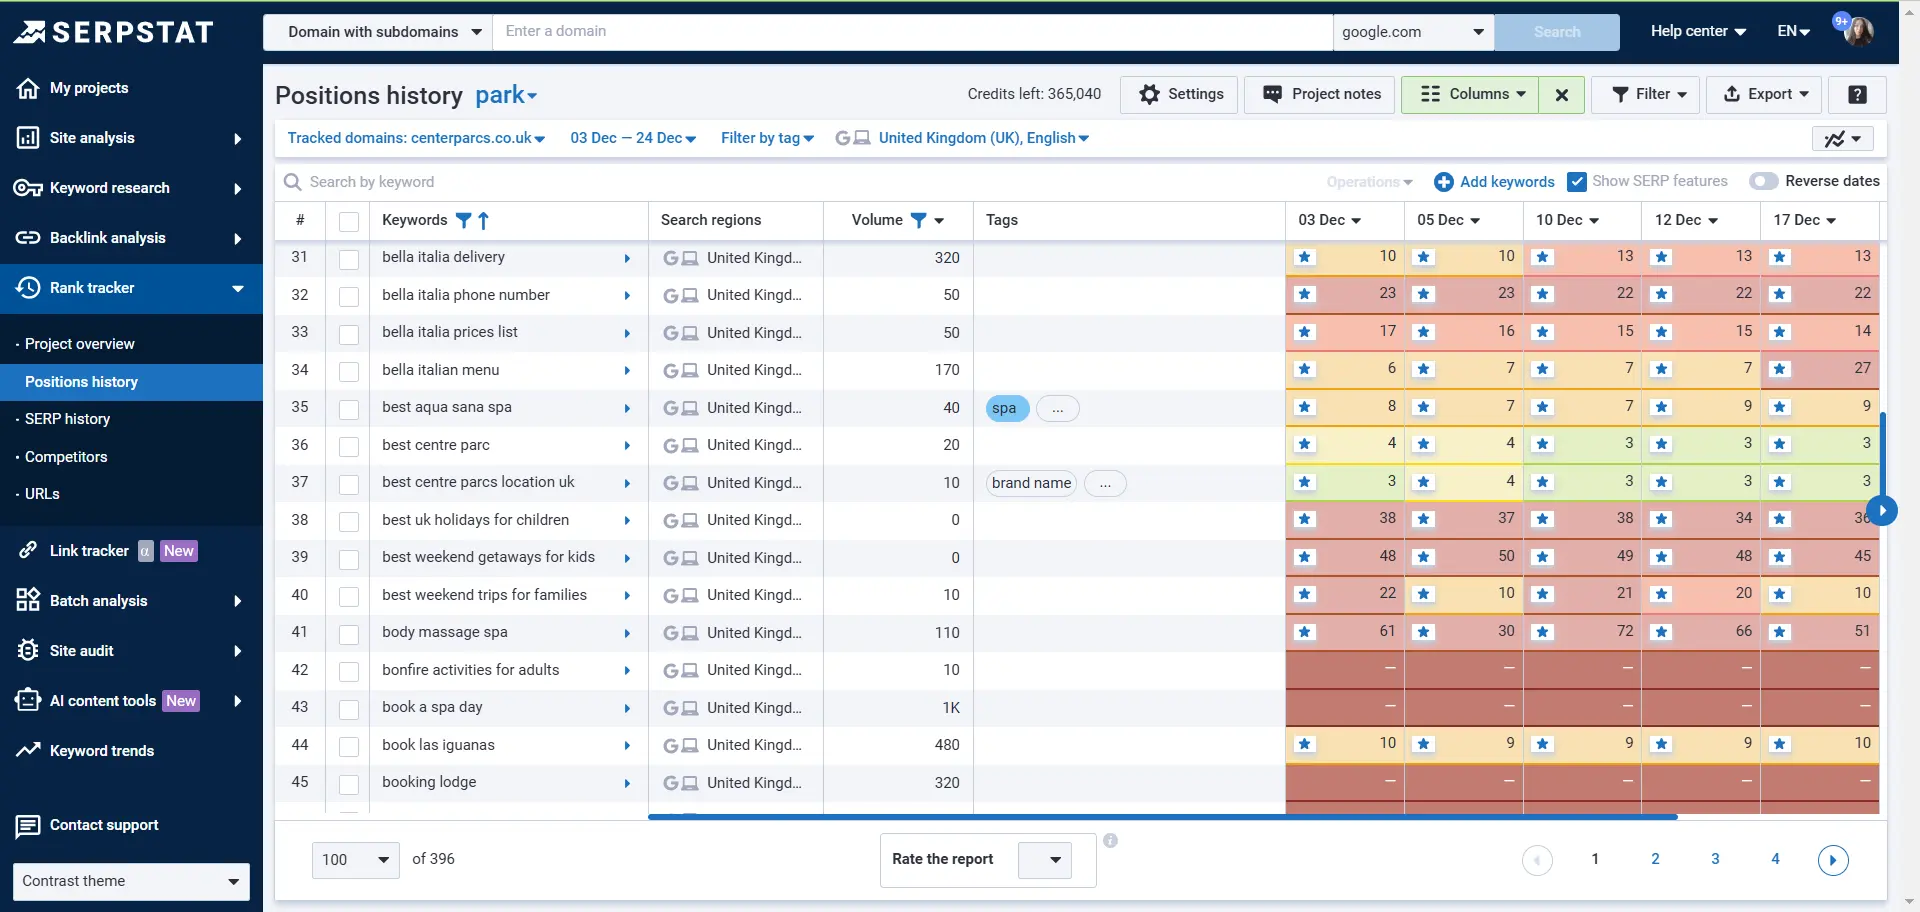Select checkbox for bella italian menu row
The image size is (1920, 912).
349,371
